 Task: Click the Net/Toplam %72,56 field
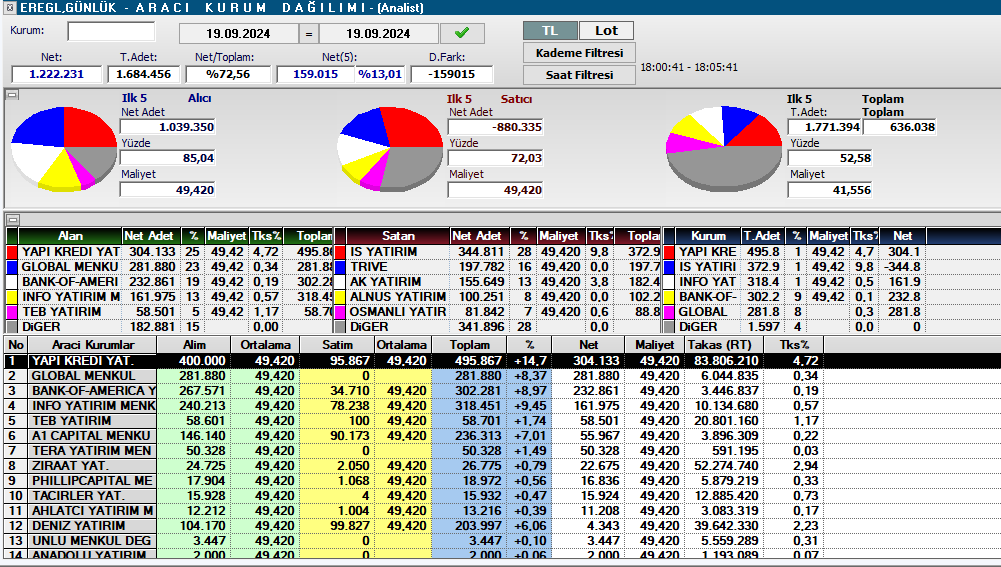tap(228, 74)
